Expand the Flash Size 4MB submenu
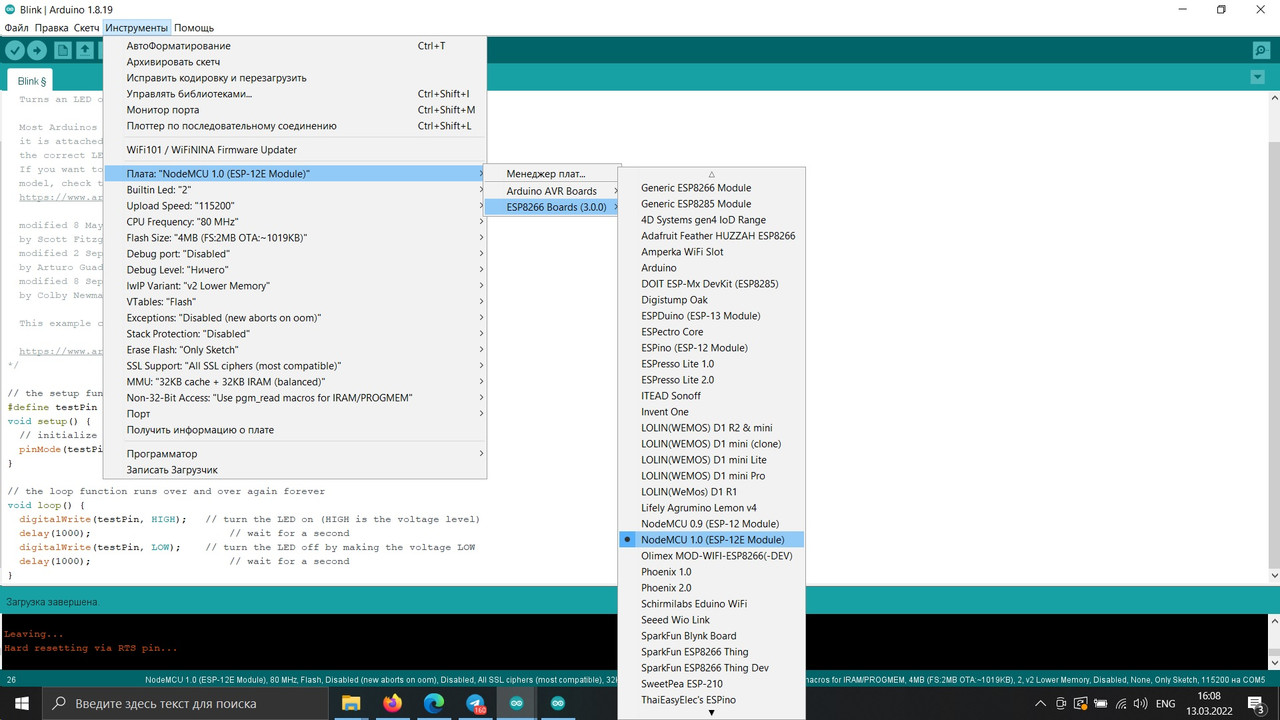 pyautogui.click(x=295, y=238)
